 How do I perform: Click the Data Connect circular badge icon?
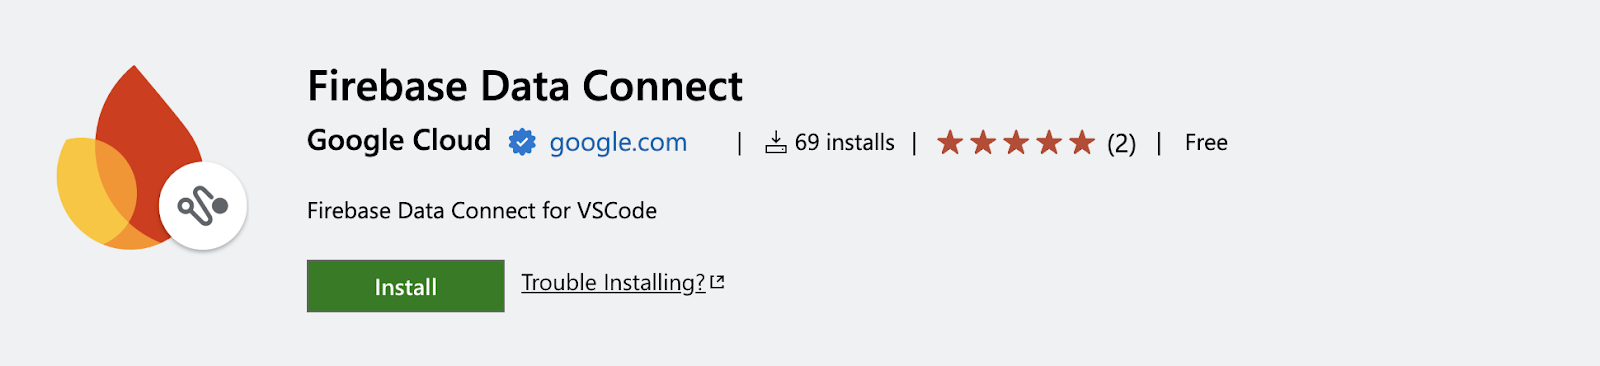203,206
